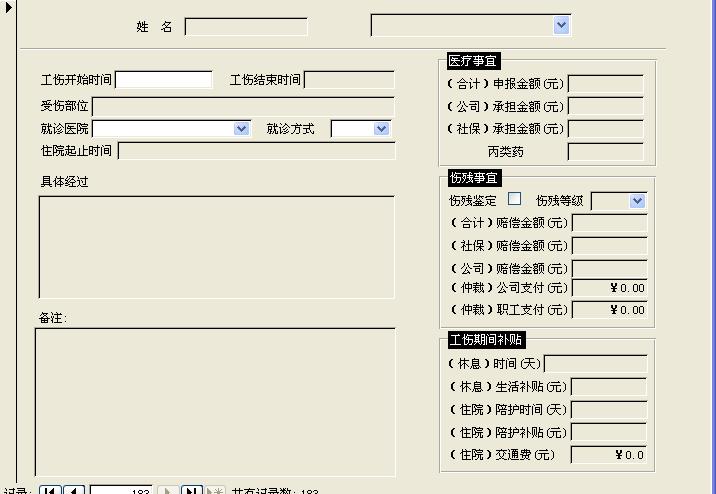Click the new record asterisk button
The width and height of the screenshot is (716, 494).
tap(215, 491)
